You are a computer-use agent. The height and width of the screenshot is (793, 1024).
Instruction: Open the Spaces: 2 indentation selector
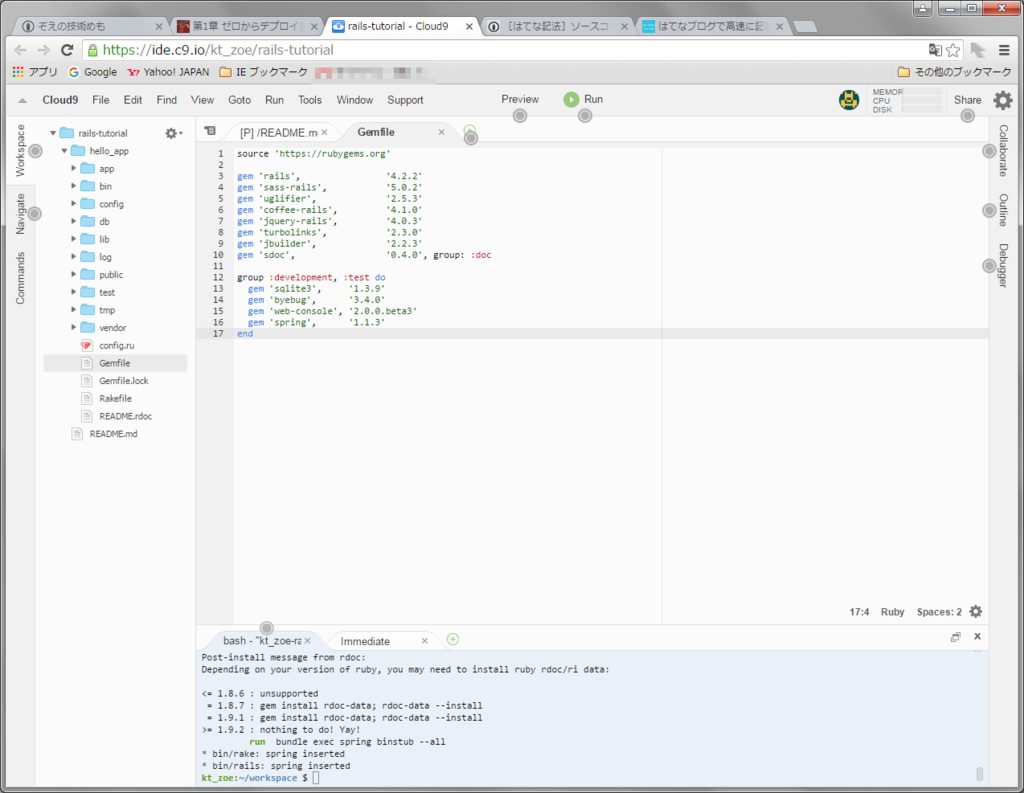(939, 612)
